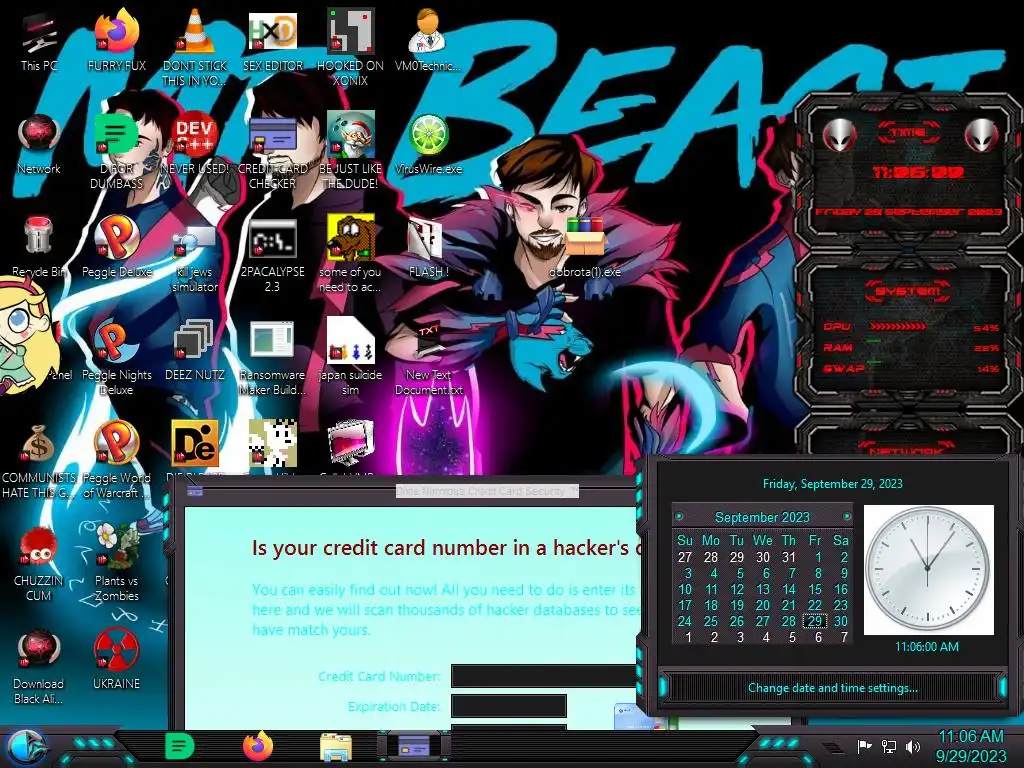Open the Recycle Bin

coord(39,248)
